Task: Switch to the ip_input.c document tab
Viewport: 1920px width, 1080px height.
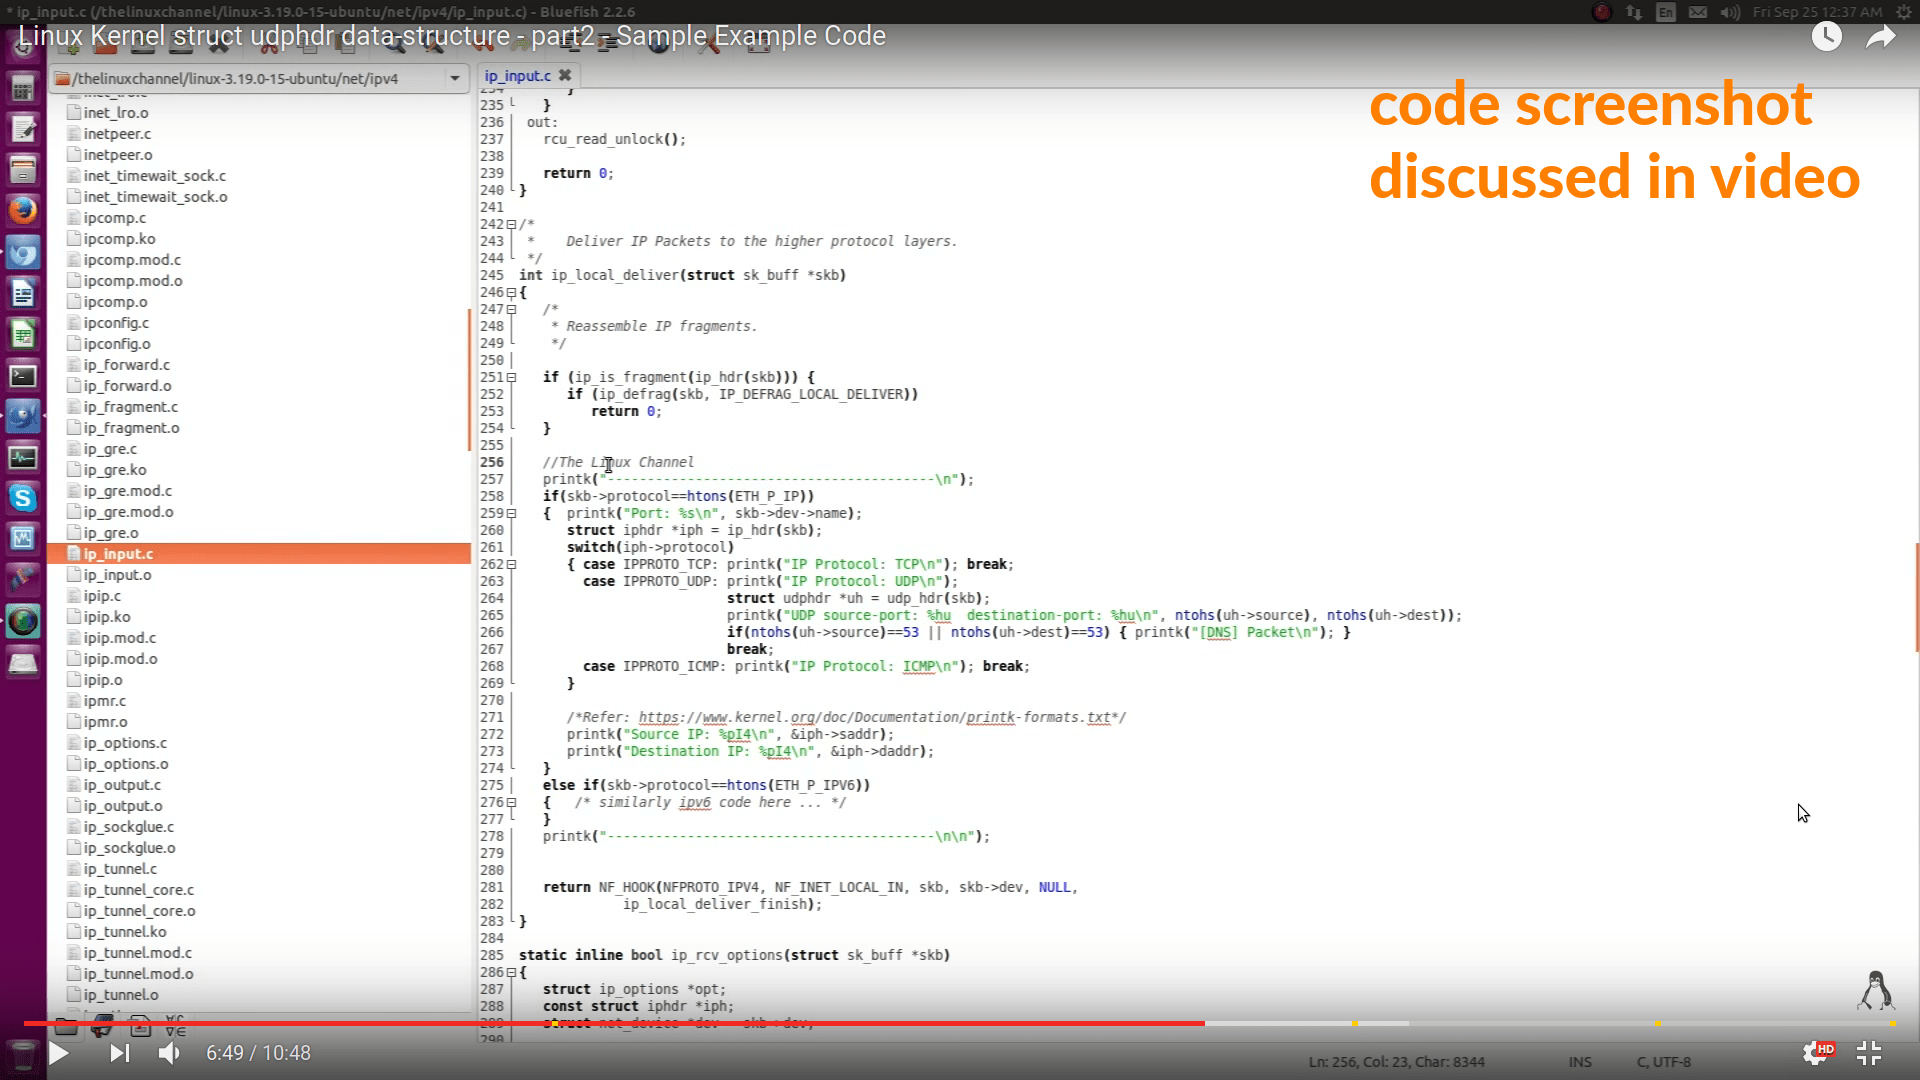Action: tap(518, 76)
